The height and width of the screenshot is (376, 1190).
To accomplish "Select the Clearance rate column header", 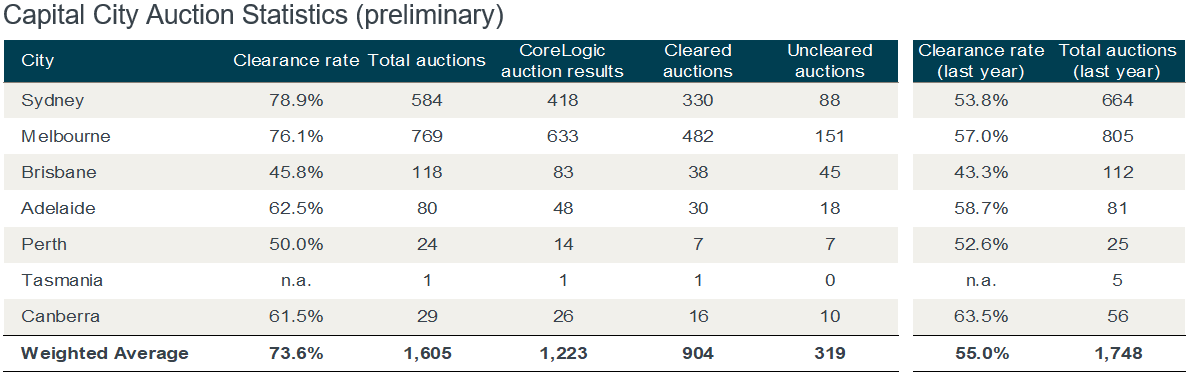I will click(296, 61).
